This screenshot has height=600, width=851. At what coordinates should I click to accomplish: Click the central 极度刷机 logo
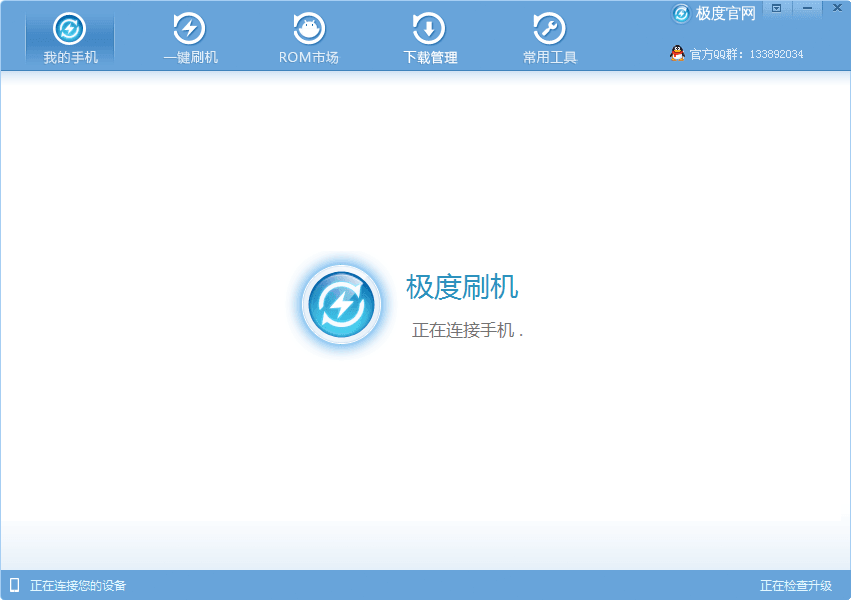[341, 304]
